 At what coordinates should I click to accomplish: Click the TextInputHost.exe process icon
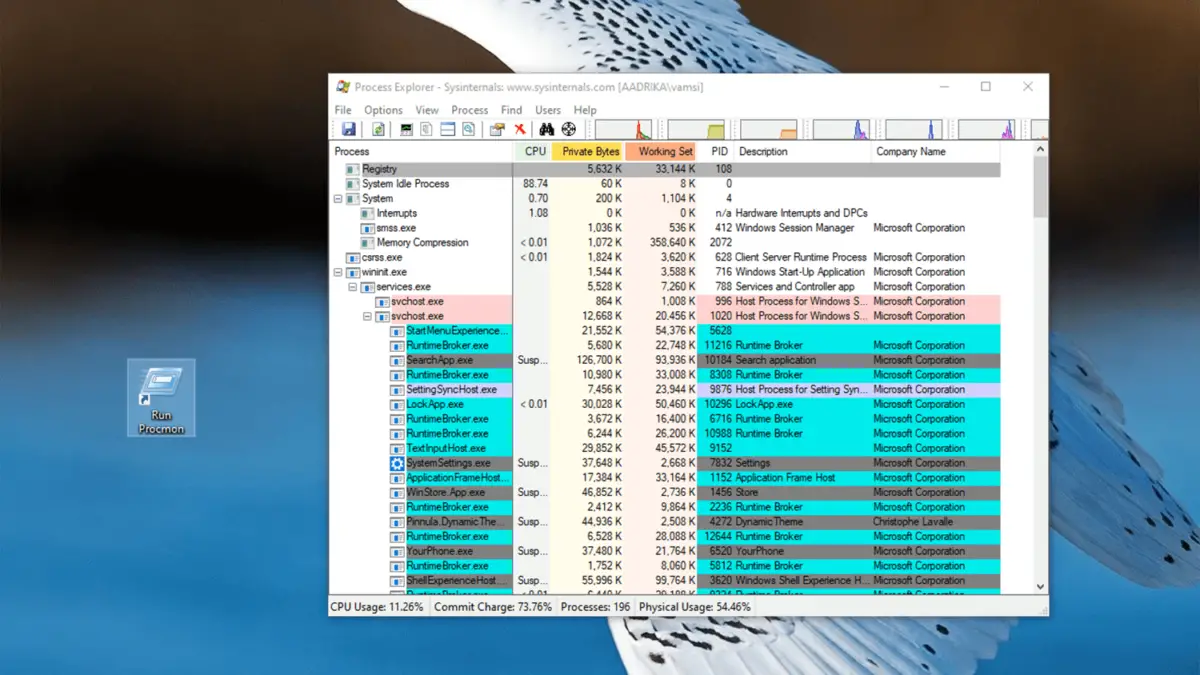(397, 448)
